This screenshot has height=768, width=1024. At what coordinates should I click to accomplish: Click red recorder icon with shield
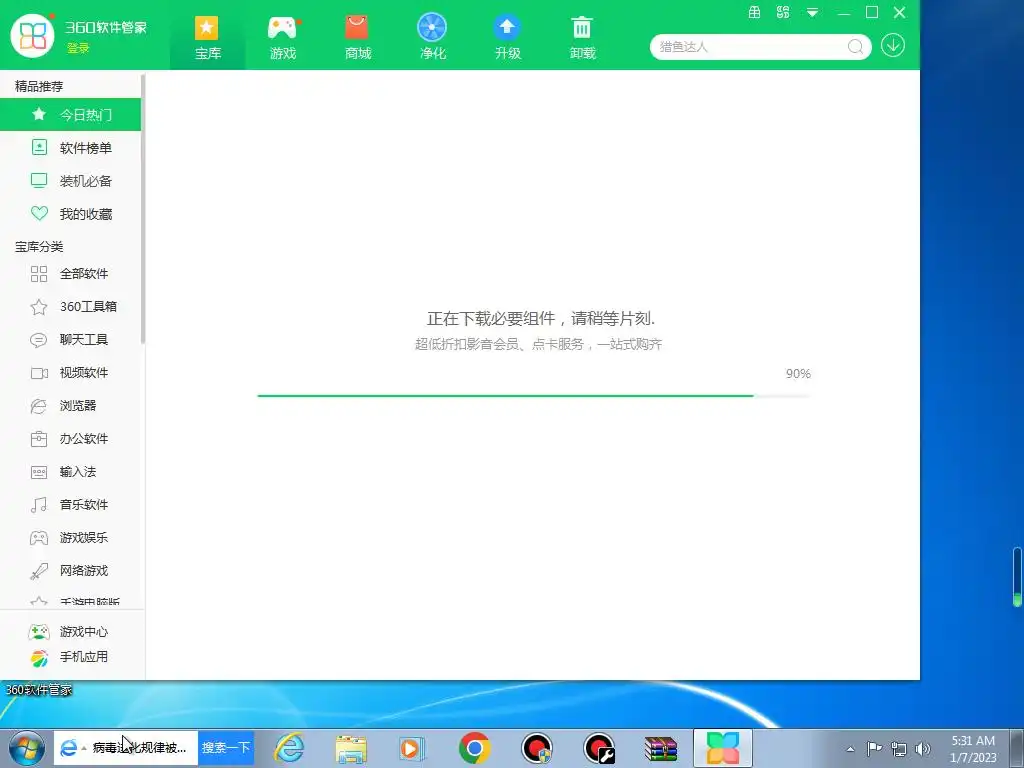537,748
